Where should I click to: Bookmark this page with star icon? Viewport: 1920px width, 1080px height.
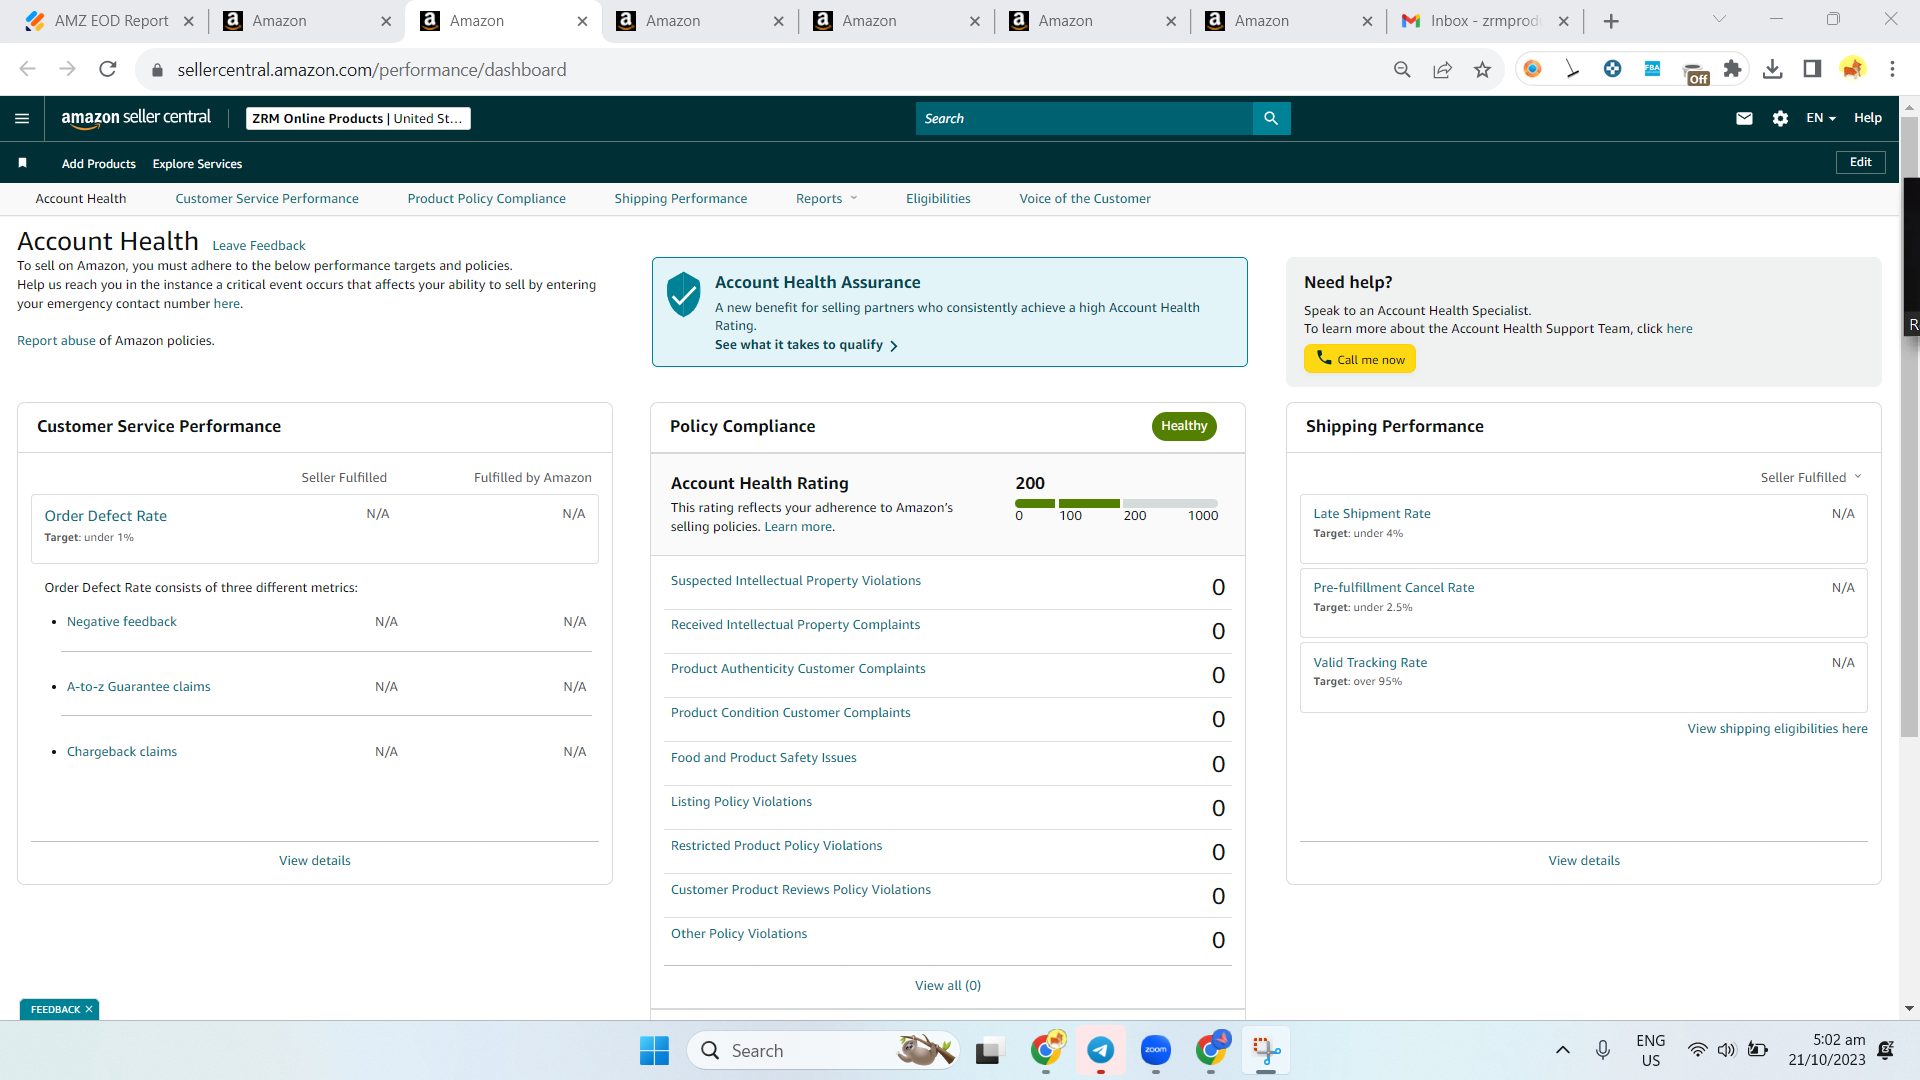tap(1482, 69)
